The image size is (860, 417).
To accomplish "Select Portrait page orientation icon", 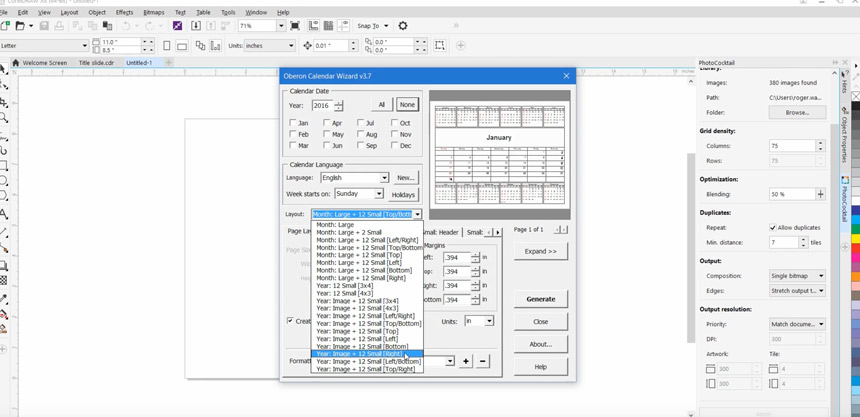I will 167,46.
